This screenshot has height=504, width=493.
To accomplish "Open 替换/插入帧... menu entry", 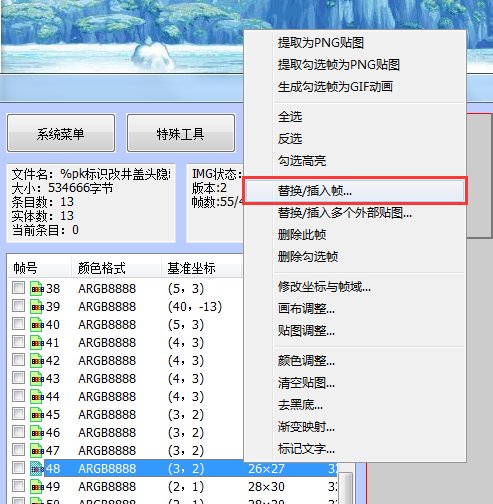I will (x=355, y=191).
